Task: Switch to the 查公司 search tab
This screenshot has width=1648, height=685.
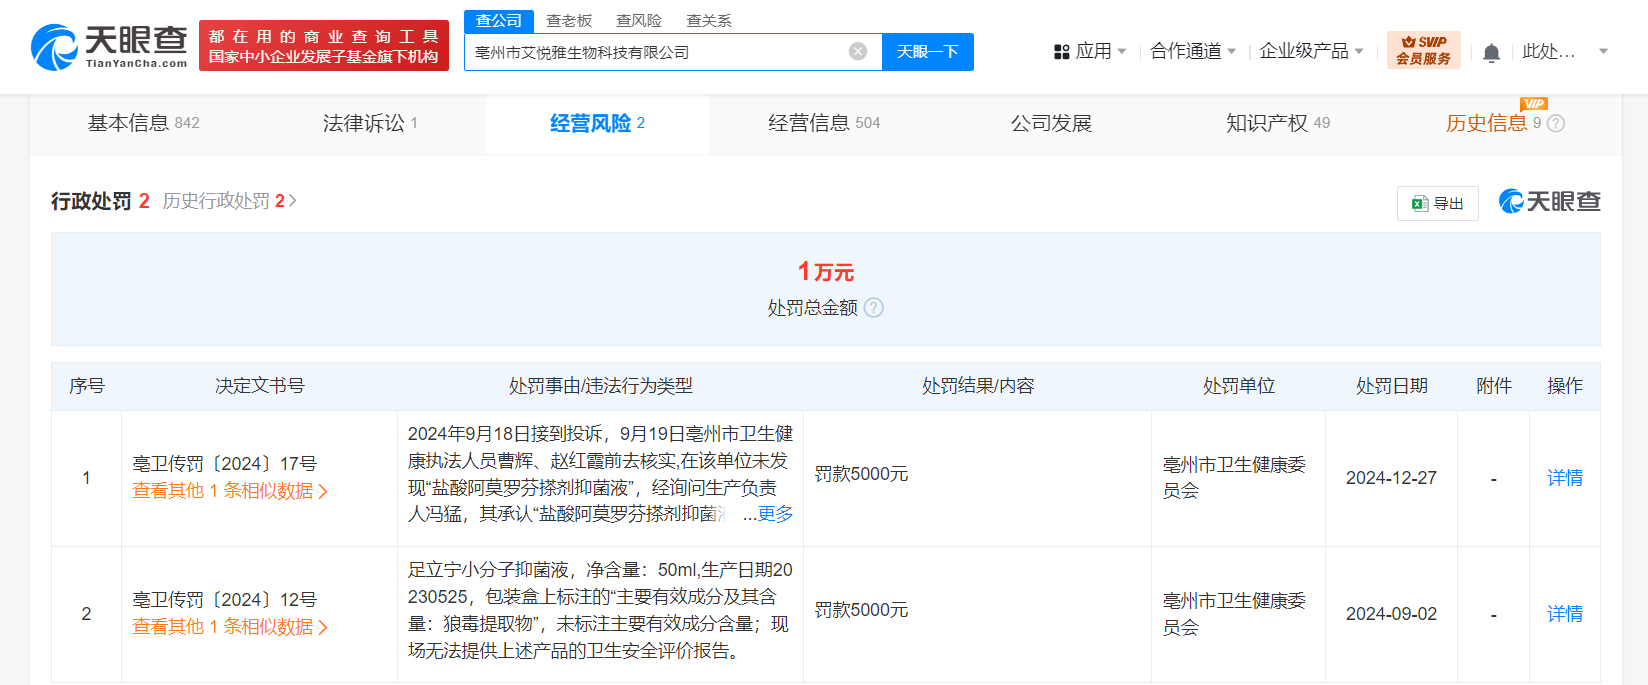Action: click(499, 20)
